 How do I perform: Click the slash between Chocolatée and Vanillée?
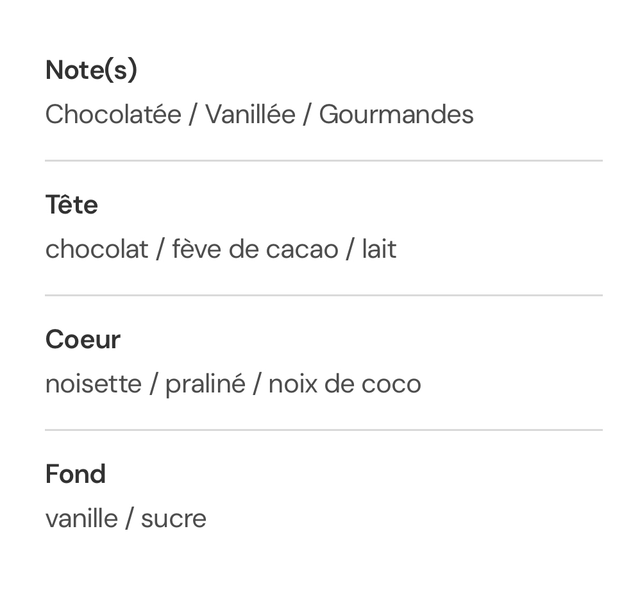[193, 115]
